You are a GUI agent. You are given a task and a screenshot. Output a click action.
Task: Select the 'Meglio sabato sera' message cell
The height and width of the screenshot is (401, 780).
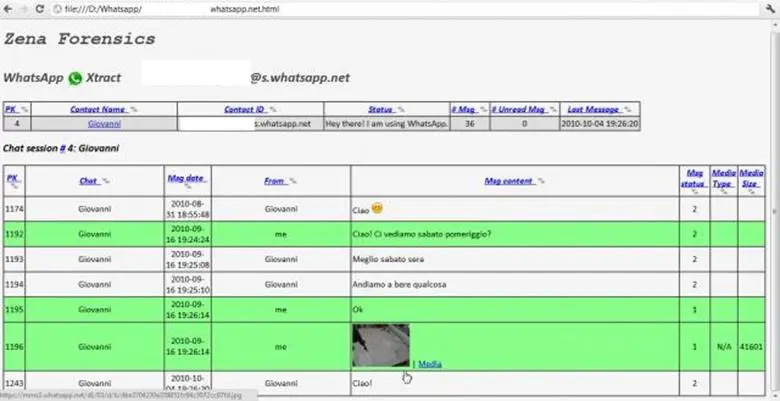(x=513, y=259)
